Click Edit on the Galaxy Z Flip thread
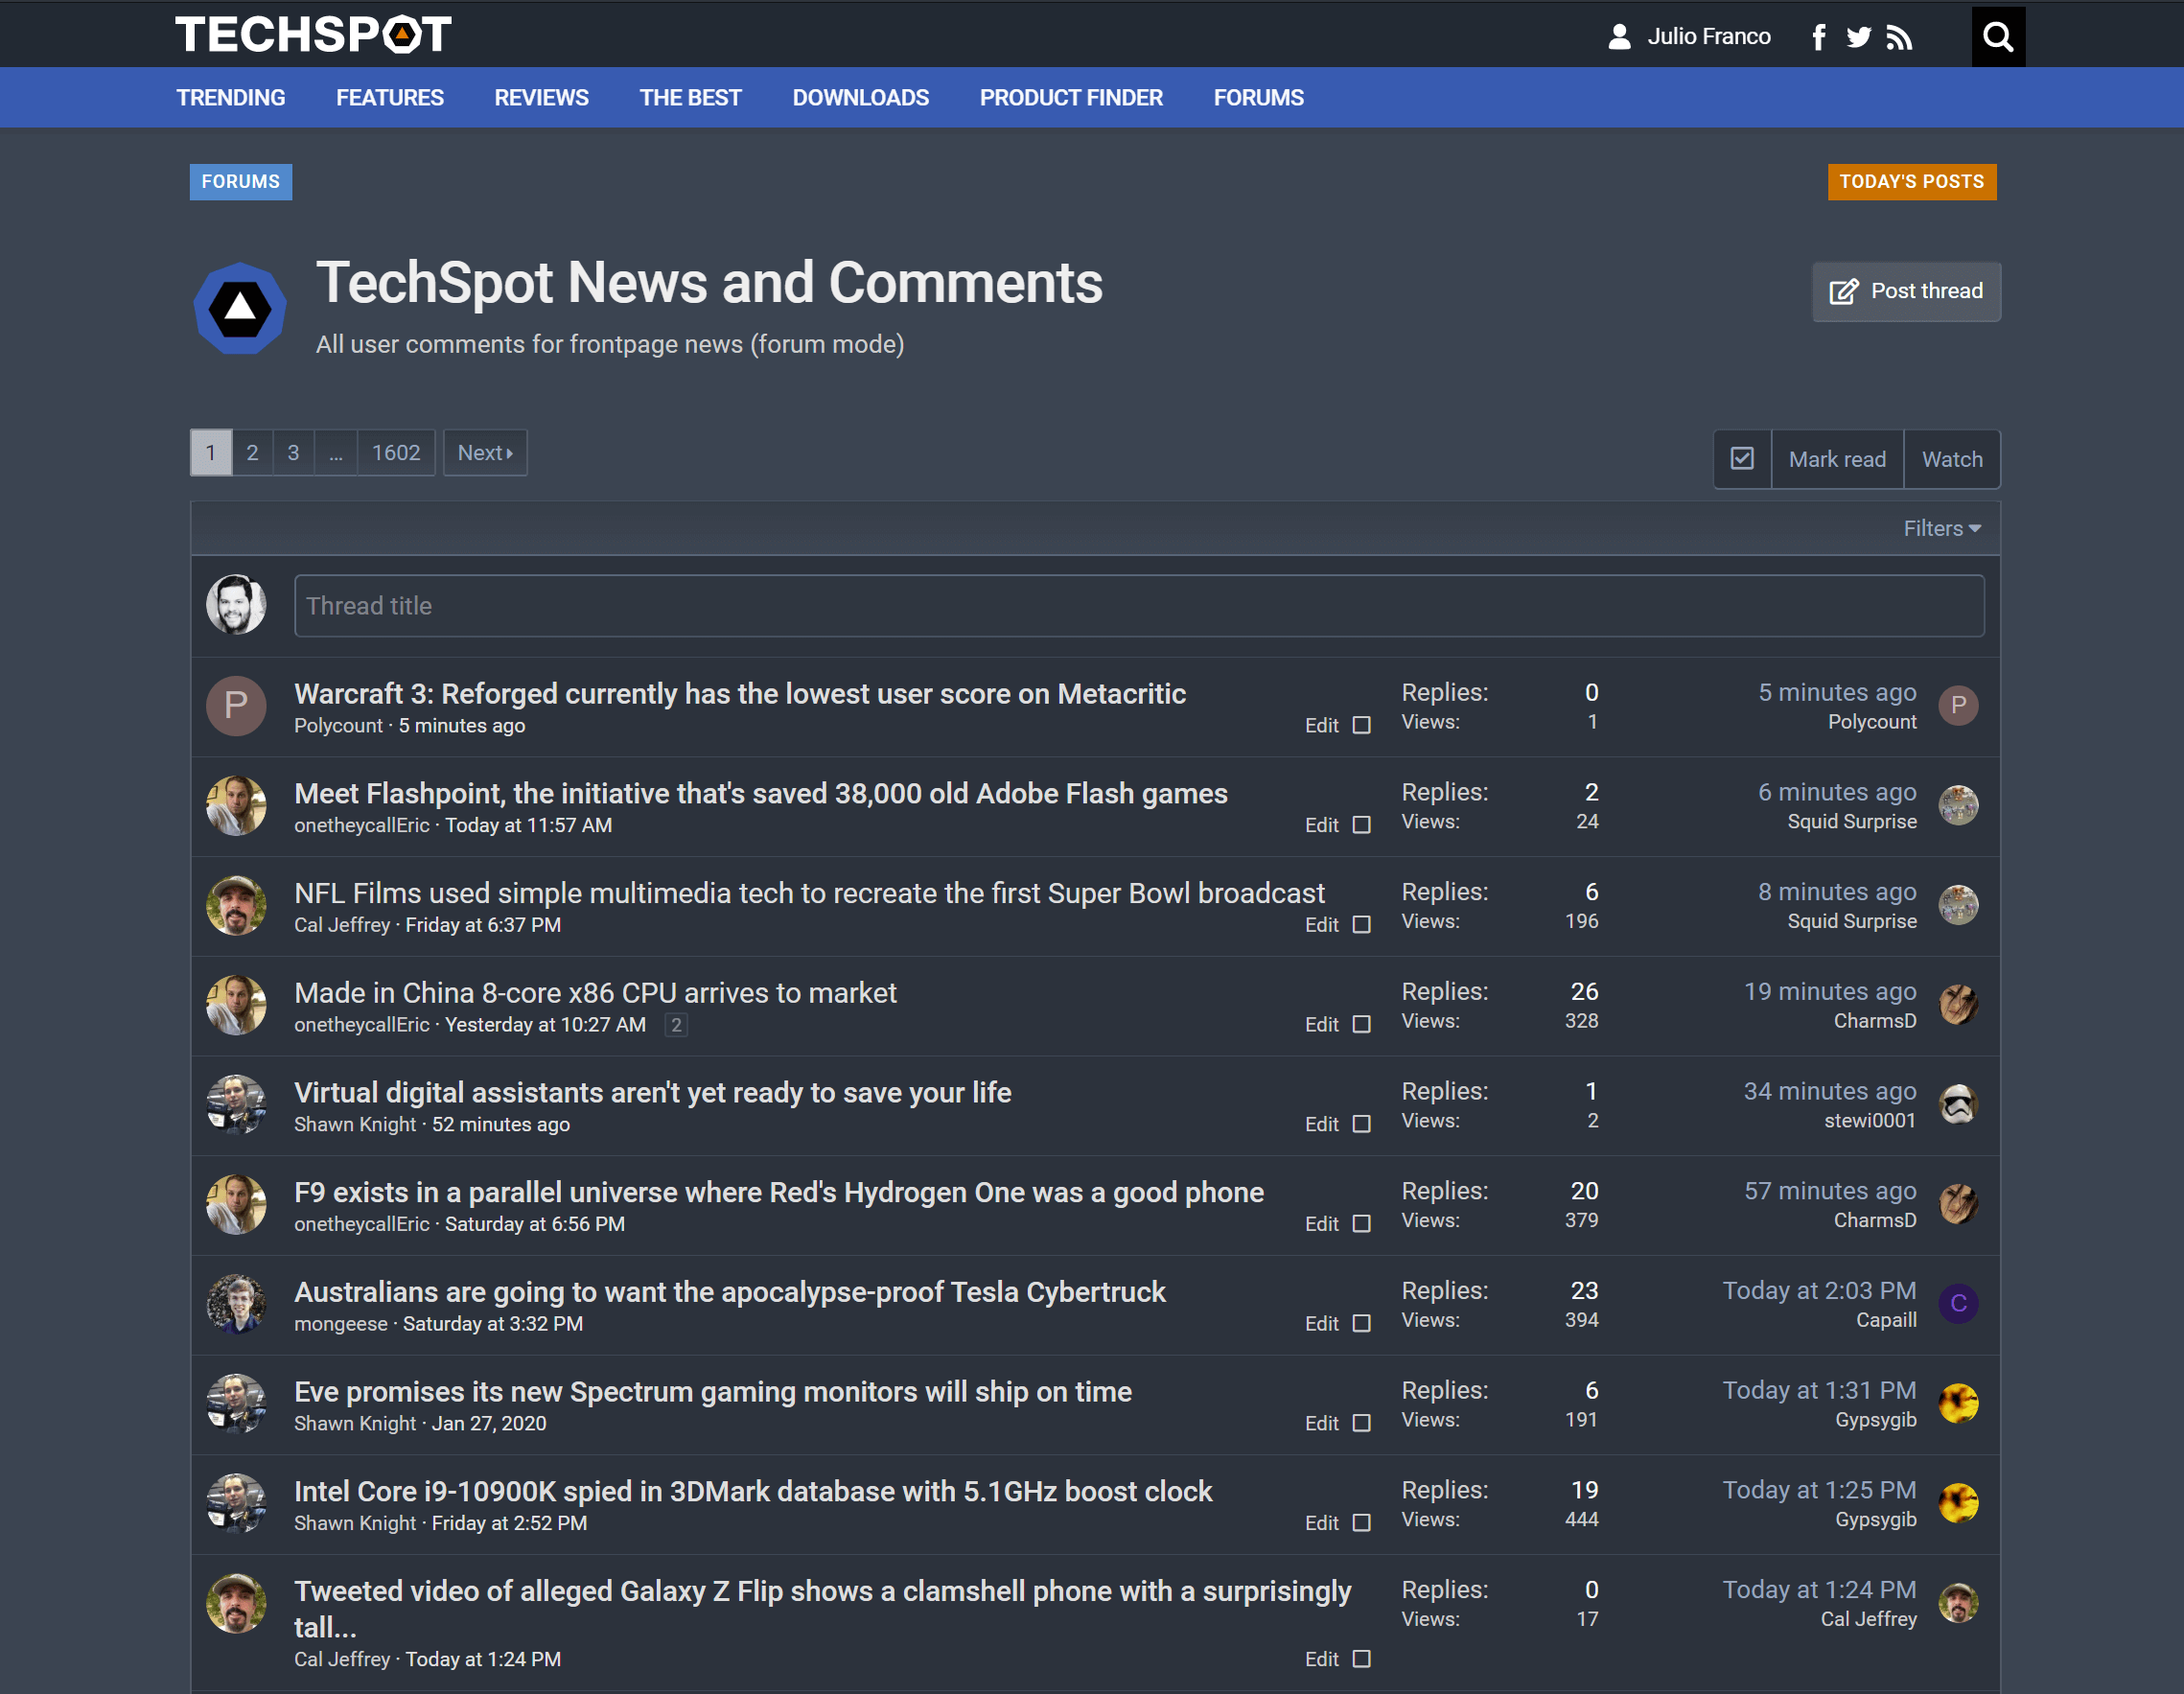The height and width of the screenshot is (1694, 2184). click(1321, 1659)
